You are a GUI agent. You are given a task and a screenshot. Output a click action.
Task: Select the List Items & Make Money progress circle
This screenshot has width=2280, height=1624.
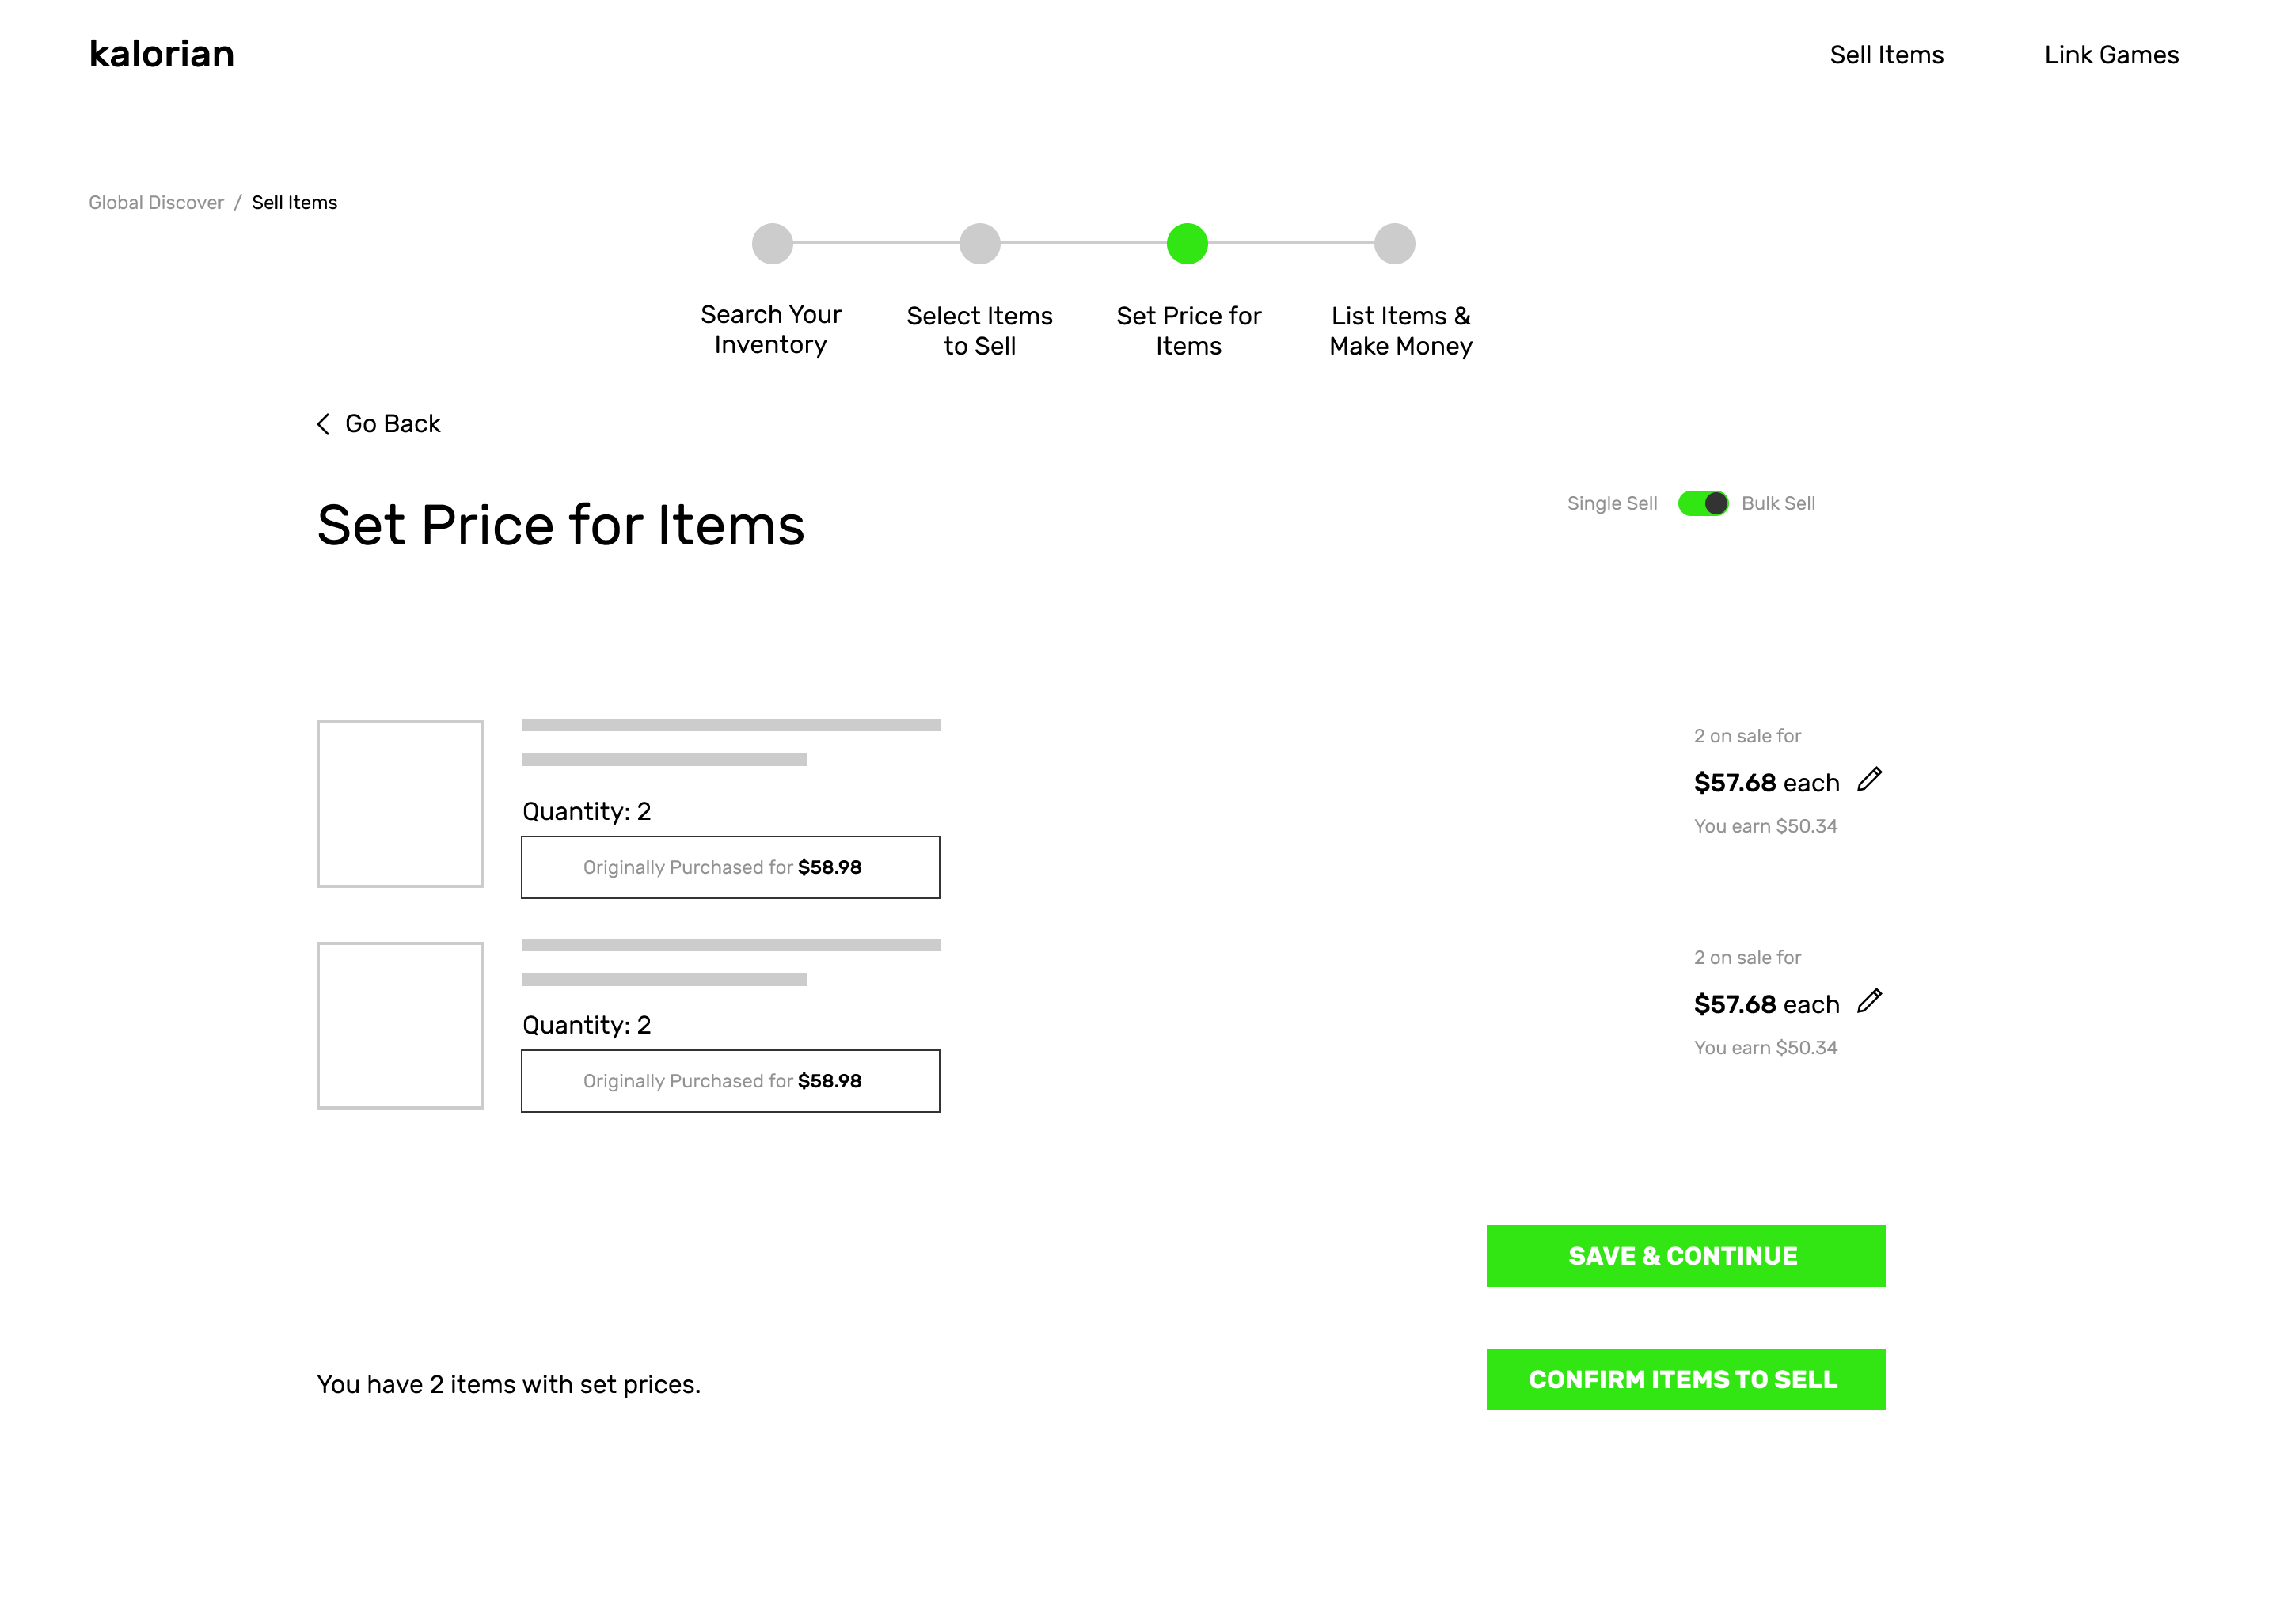pyautogui.click(x=1394, y=244)
